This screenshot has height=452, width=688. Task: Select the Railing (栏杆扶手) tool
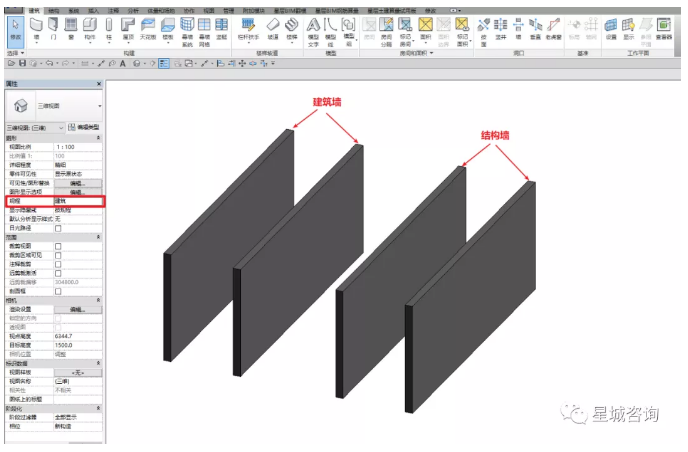[248, 29]
